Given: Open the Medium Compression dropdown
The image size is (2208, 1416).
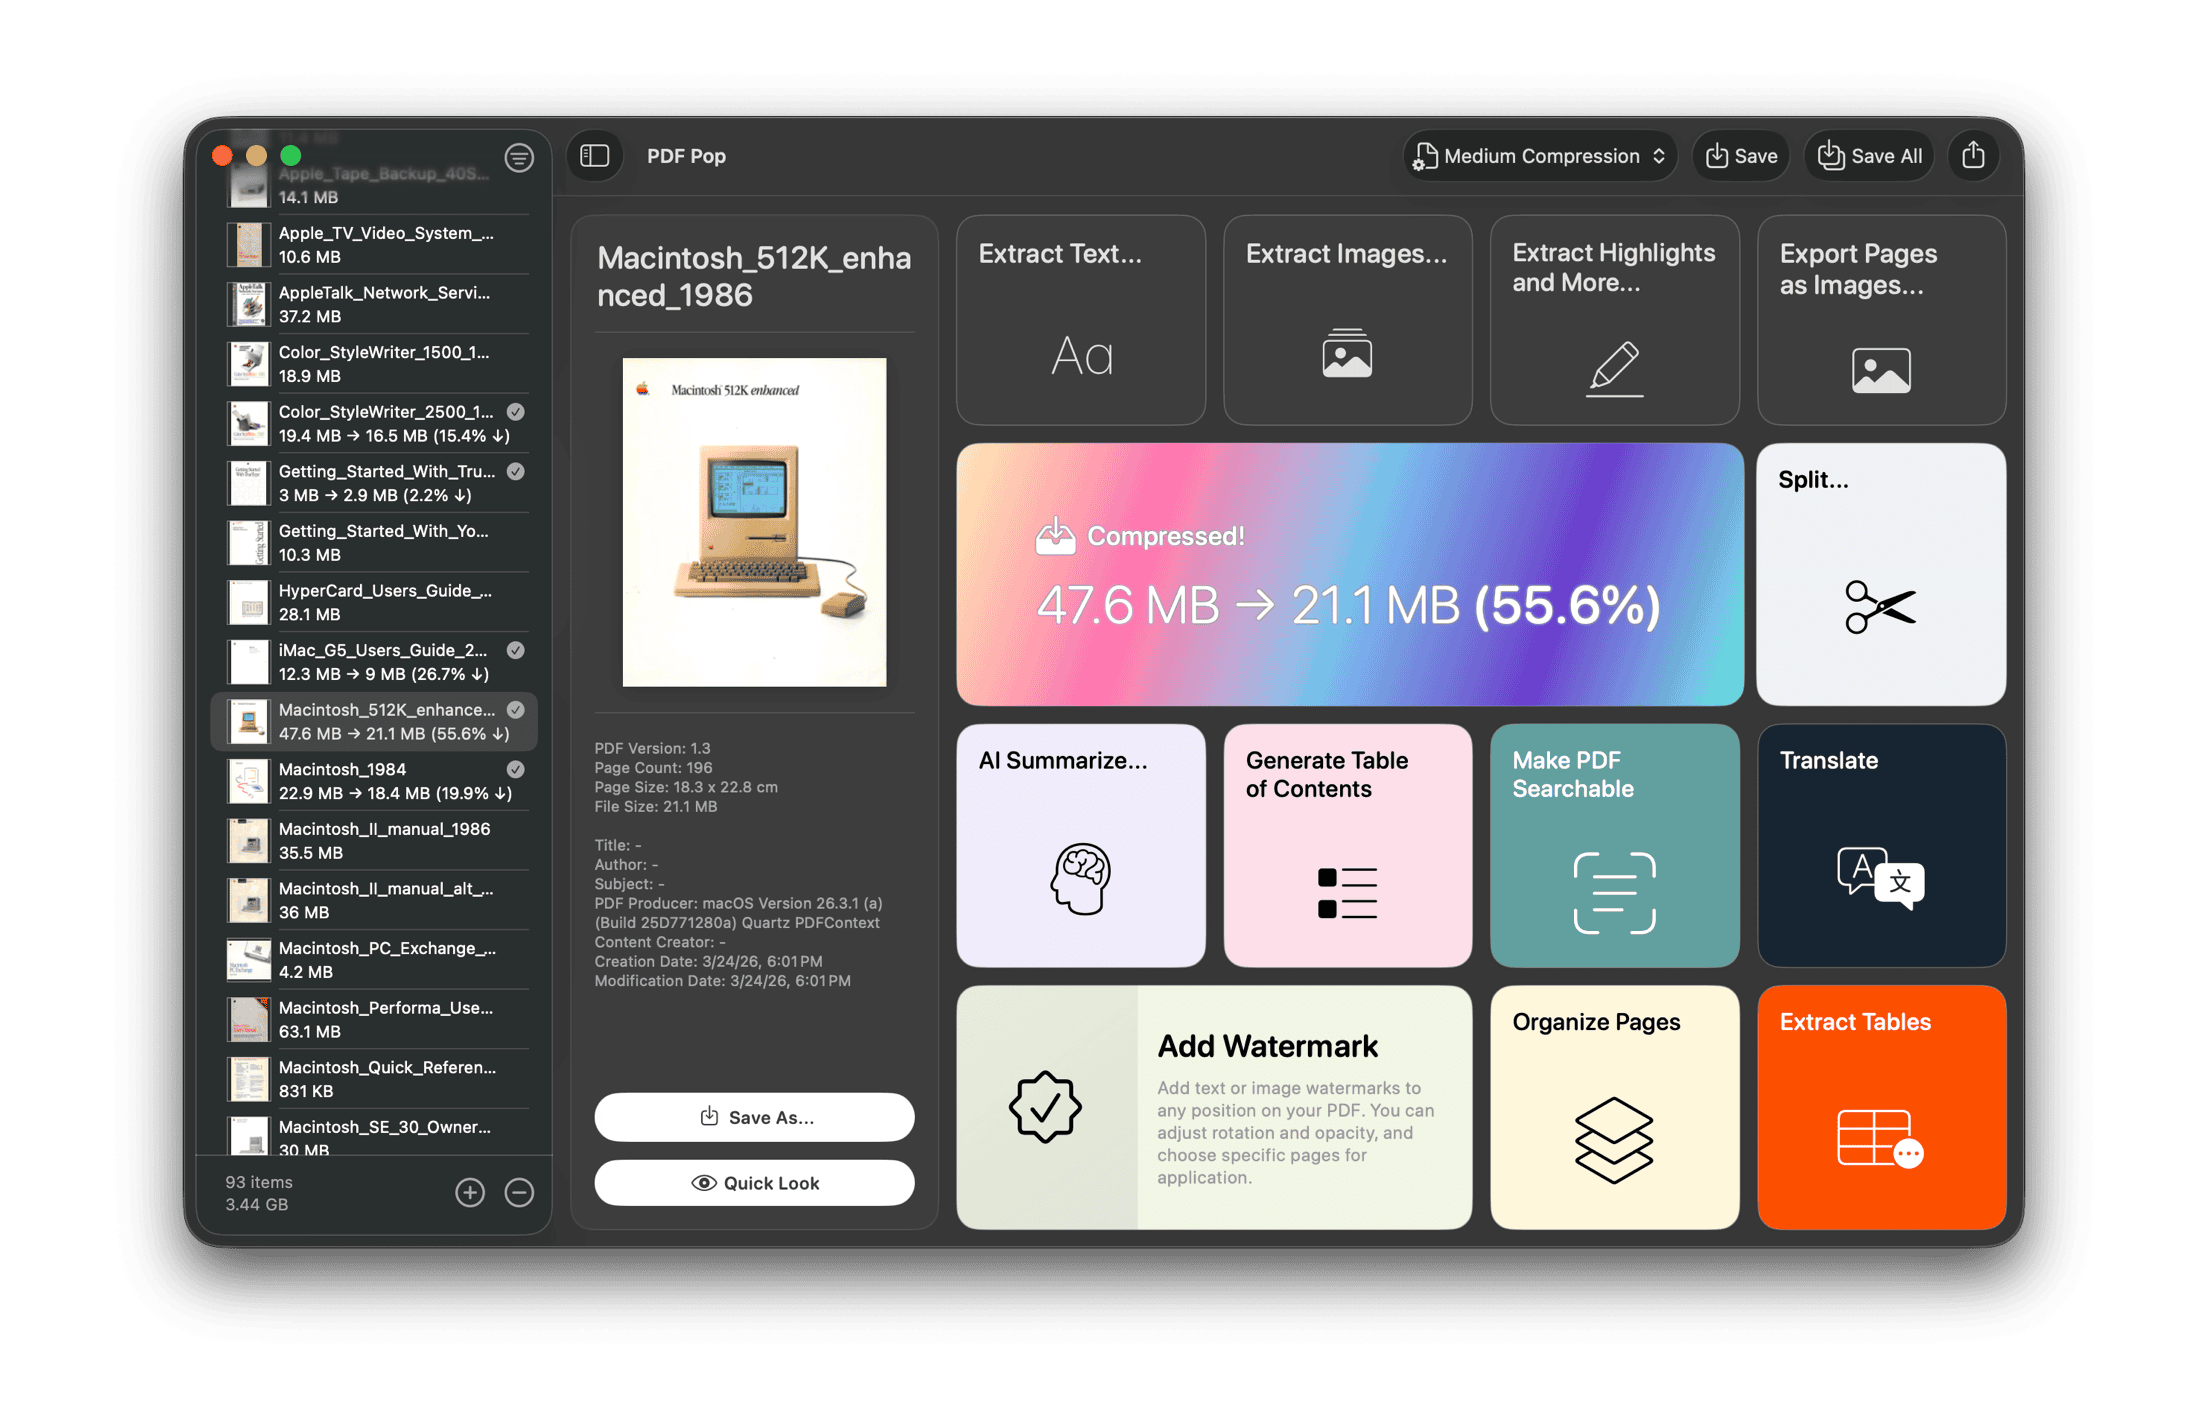Looking at the screenshot, I should click(x=1540, y=156).
